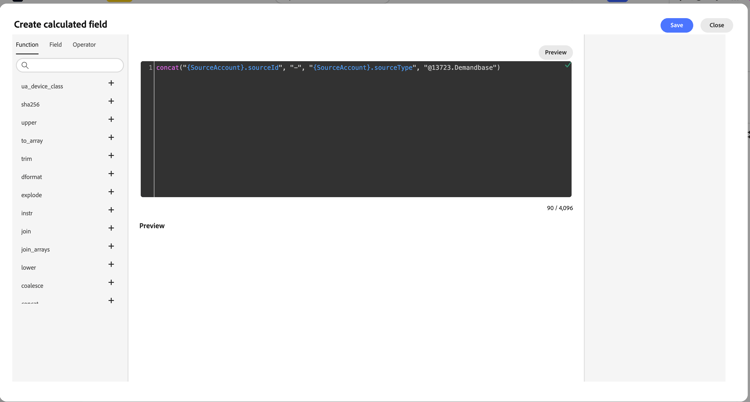This screenshot has height=402, width=750.
Task: Focus the function search field
Action: [x=70, y=66]
